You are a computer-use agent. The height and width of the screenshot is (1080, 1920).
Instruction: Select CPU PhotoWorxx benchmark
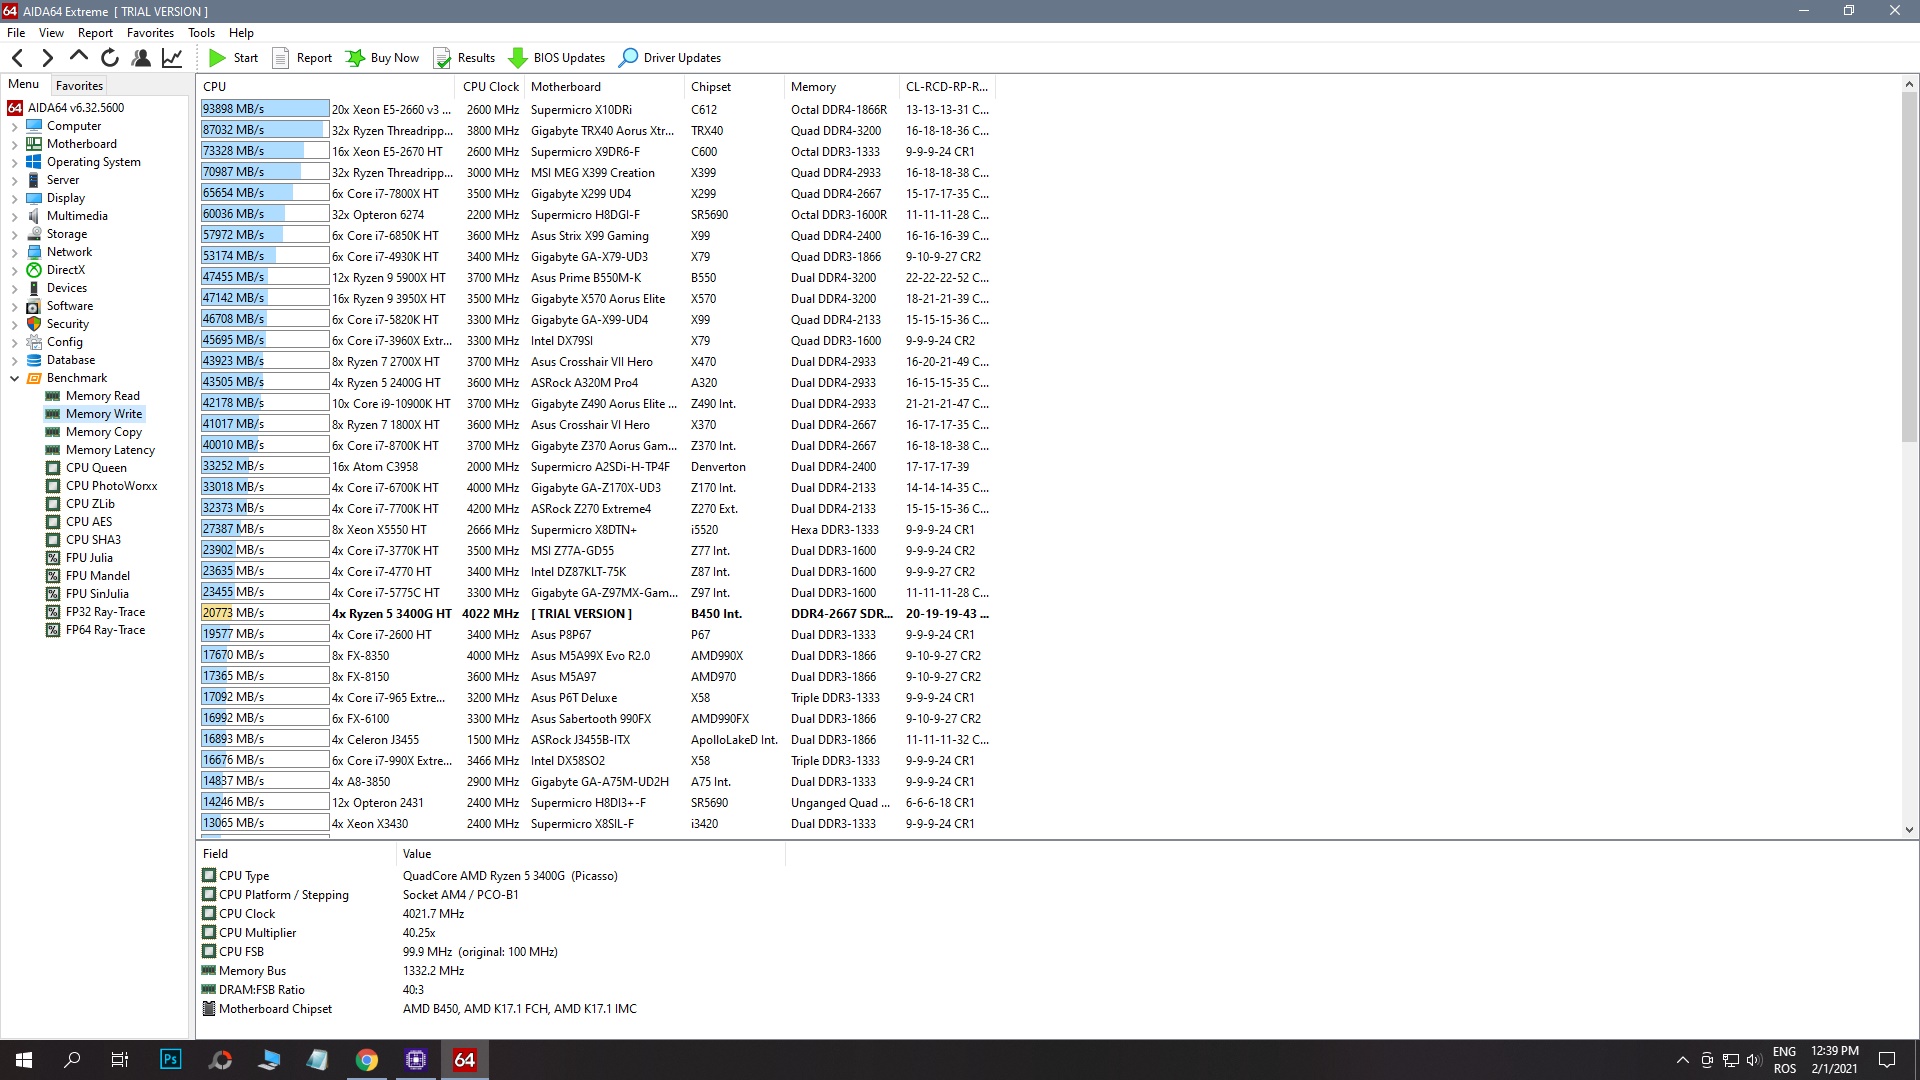pyautogui.click(x=111, y=486)
